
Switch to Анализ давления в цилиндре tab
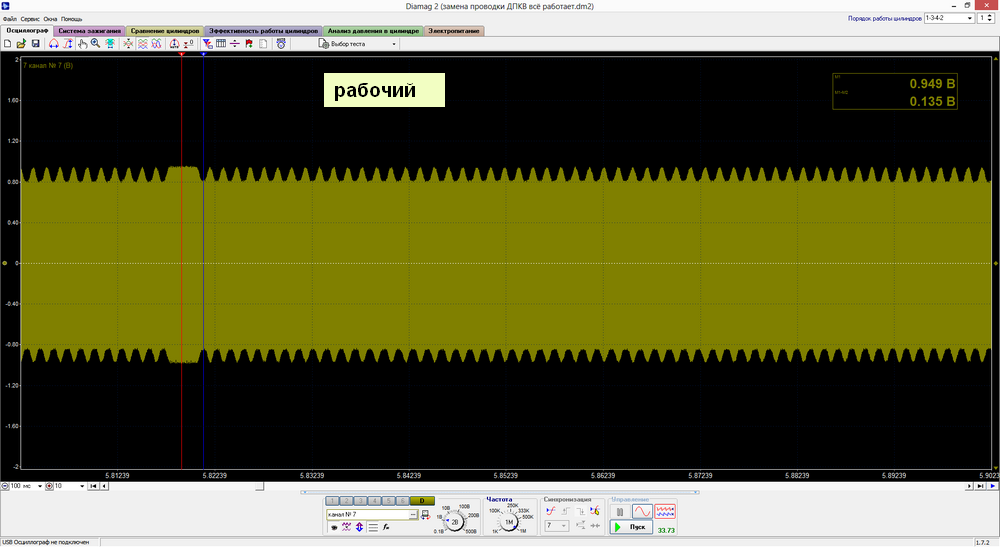(x=373, y=31)
